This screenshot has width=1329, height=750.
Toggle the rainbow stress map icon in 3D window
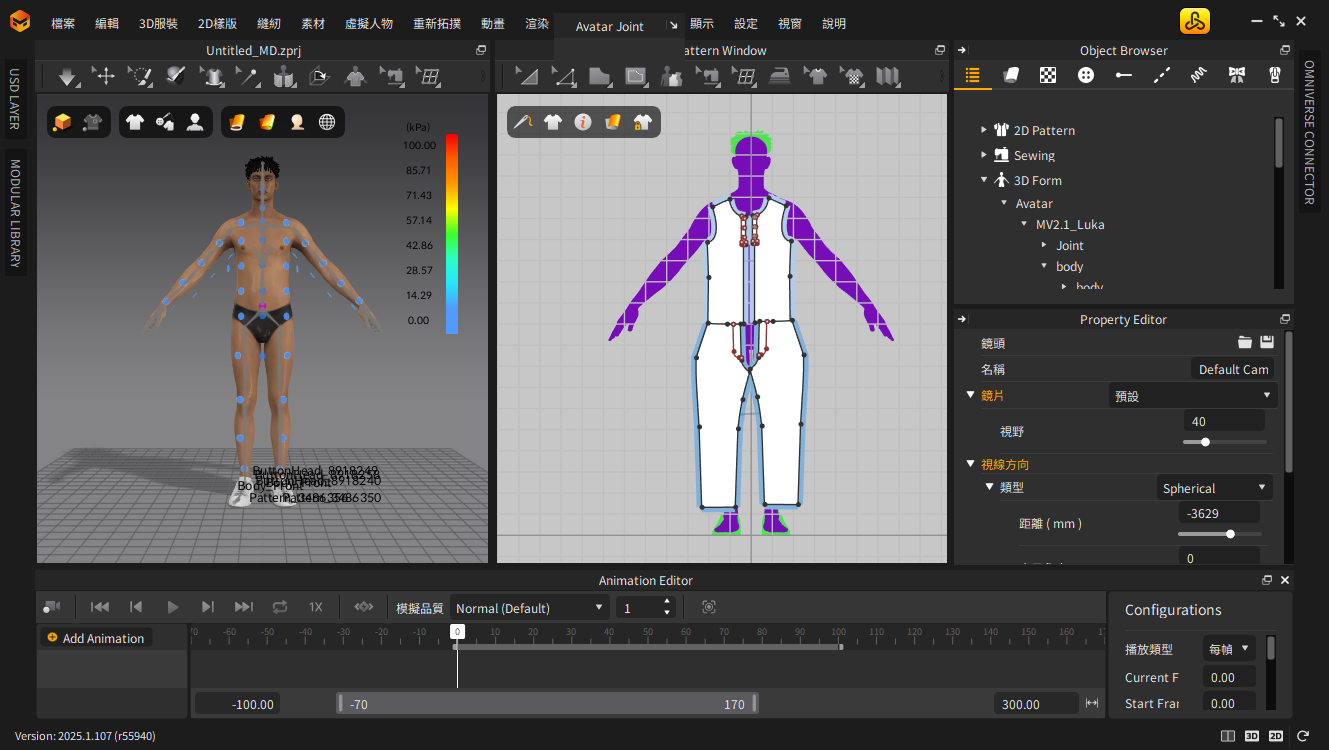[267, 122]
